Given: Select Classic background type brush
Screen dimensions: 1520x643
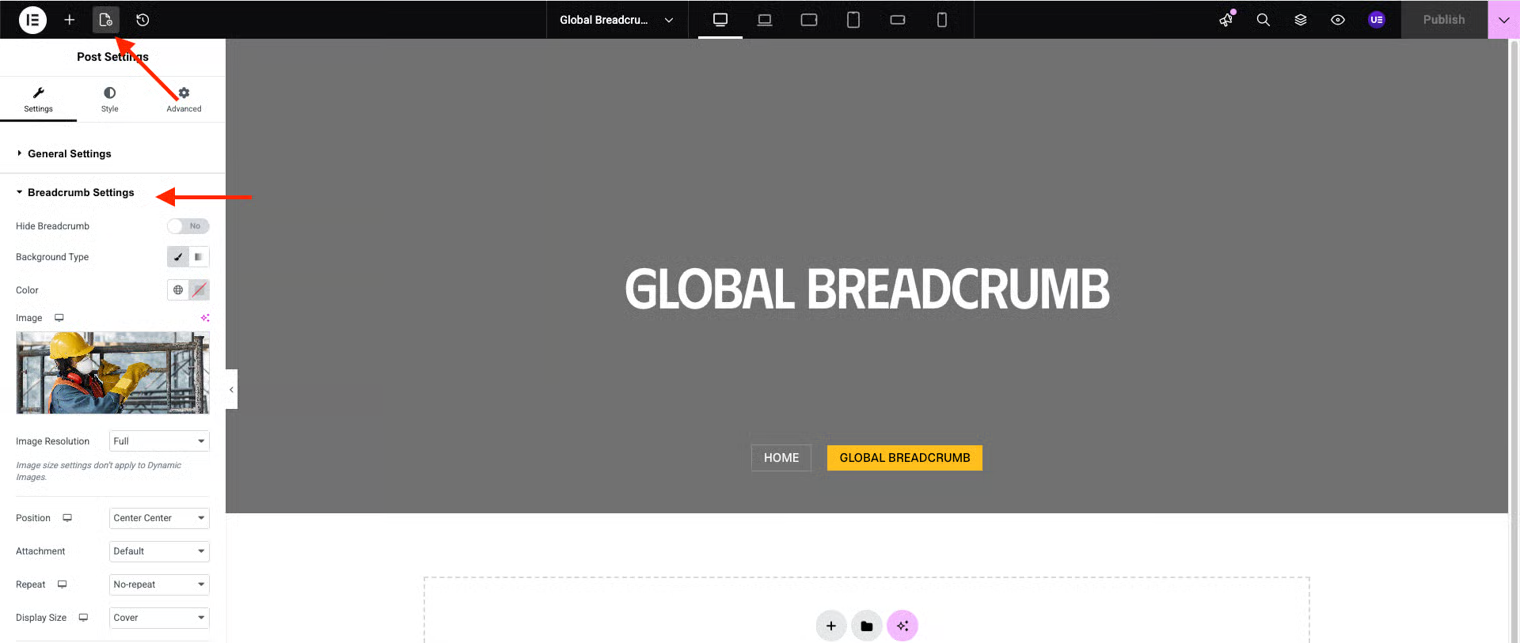Looking at the screenshot, I should point(178,257).
